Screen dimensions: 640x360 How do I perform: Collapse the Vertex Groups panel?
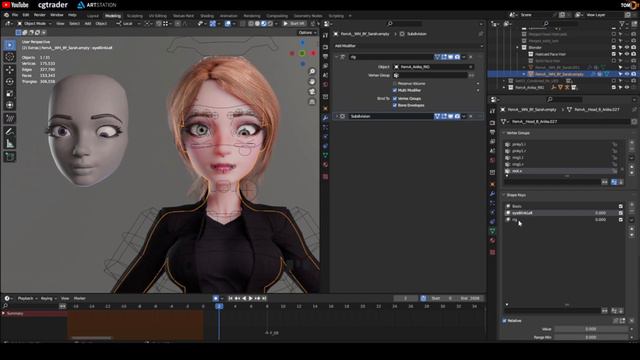(x=504, y=133)
